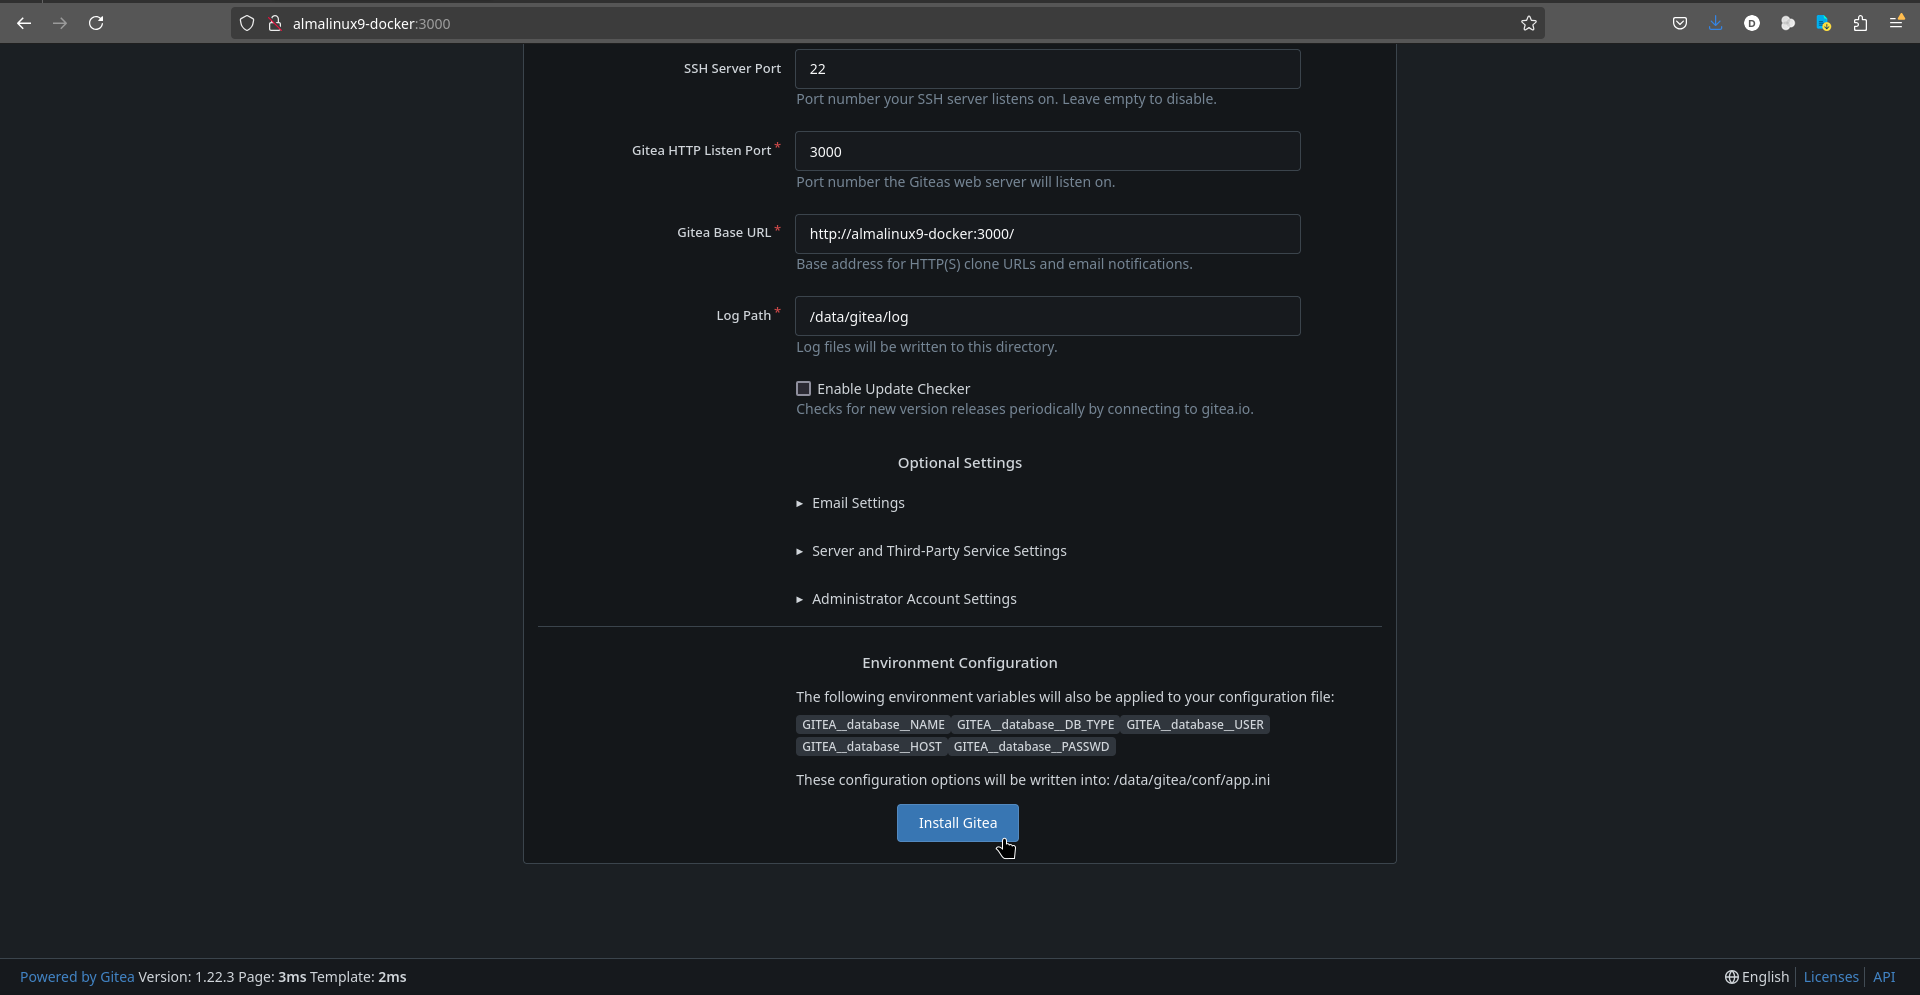The image size is (1920, 995).
Task: Show the browser downloads panel
Action: coord(1716,23)
